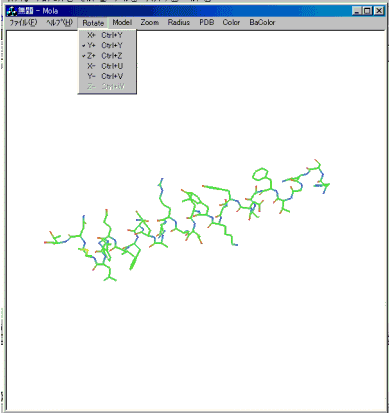This screenshot has width=389, height=416.
Task: Select Y- Ctrl+V rotation entry
Action: coord(107,76)
